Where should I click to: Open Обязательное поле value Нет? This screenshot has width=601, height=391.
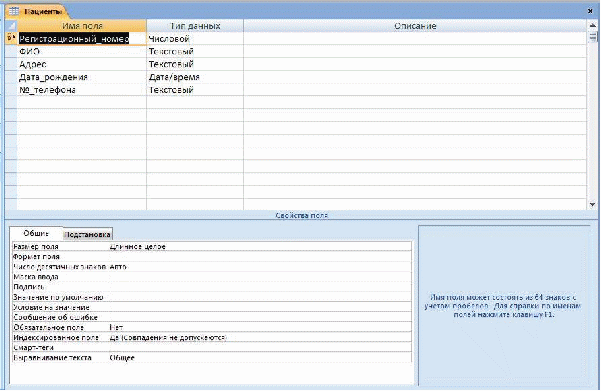(260, 327)
